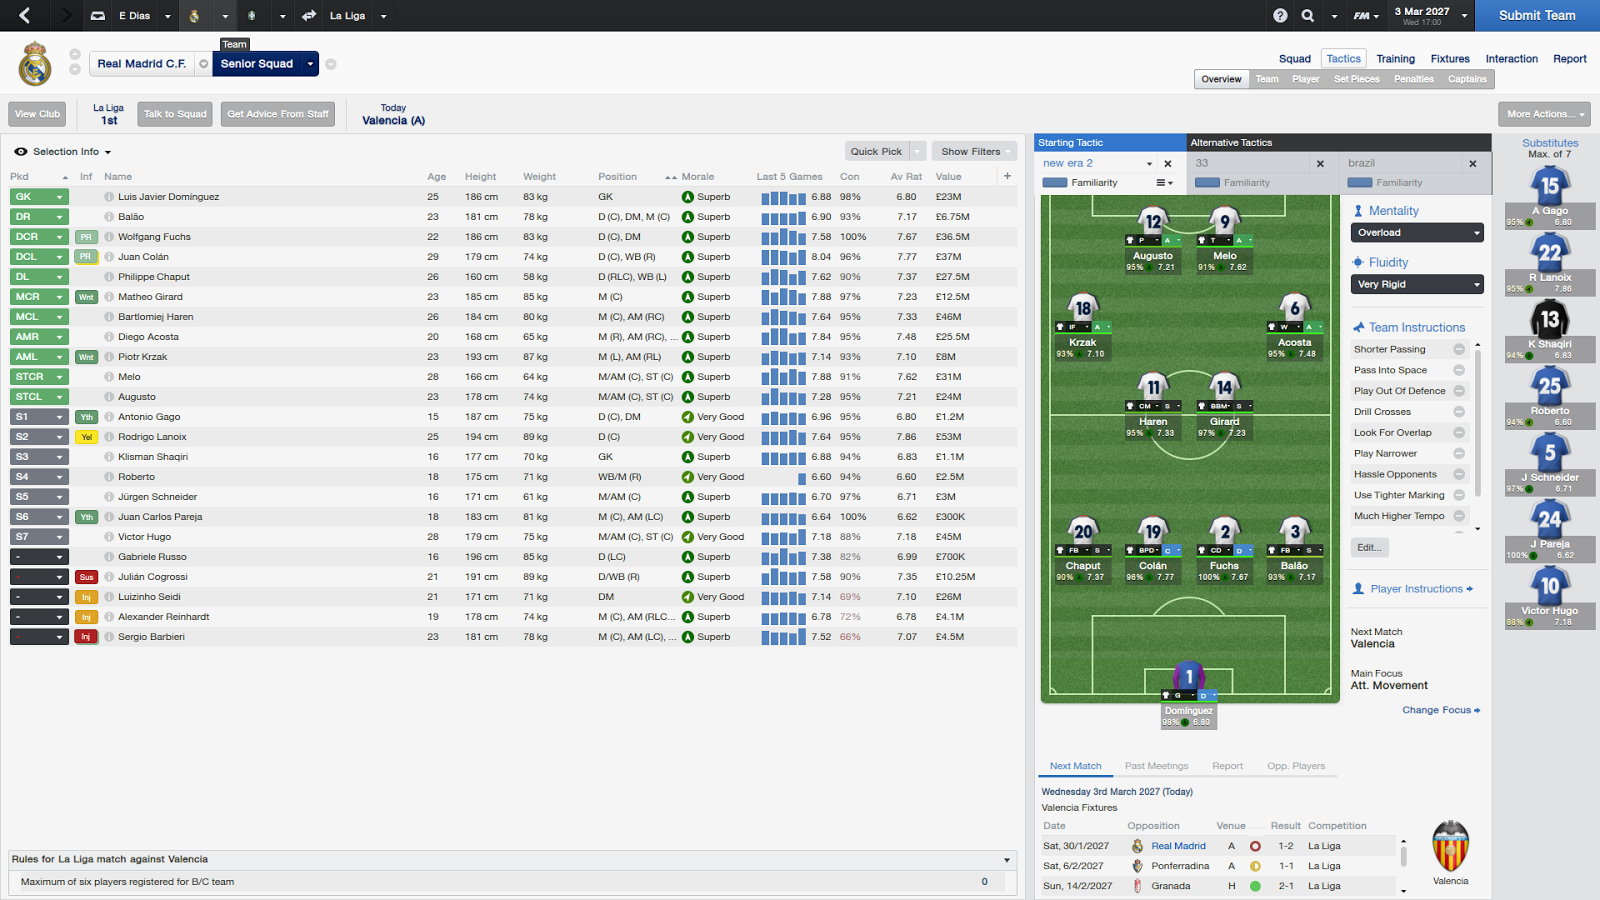The height and width of the screenshot is (900, 1600).
Task: Click the round arrow icon next to Real Madrid C.F.
Action: [x=203, y=64]
